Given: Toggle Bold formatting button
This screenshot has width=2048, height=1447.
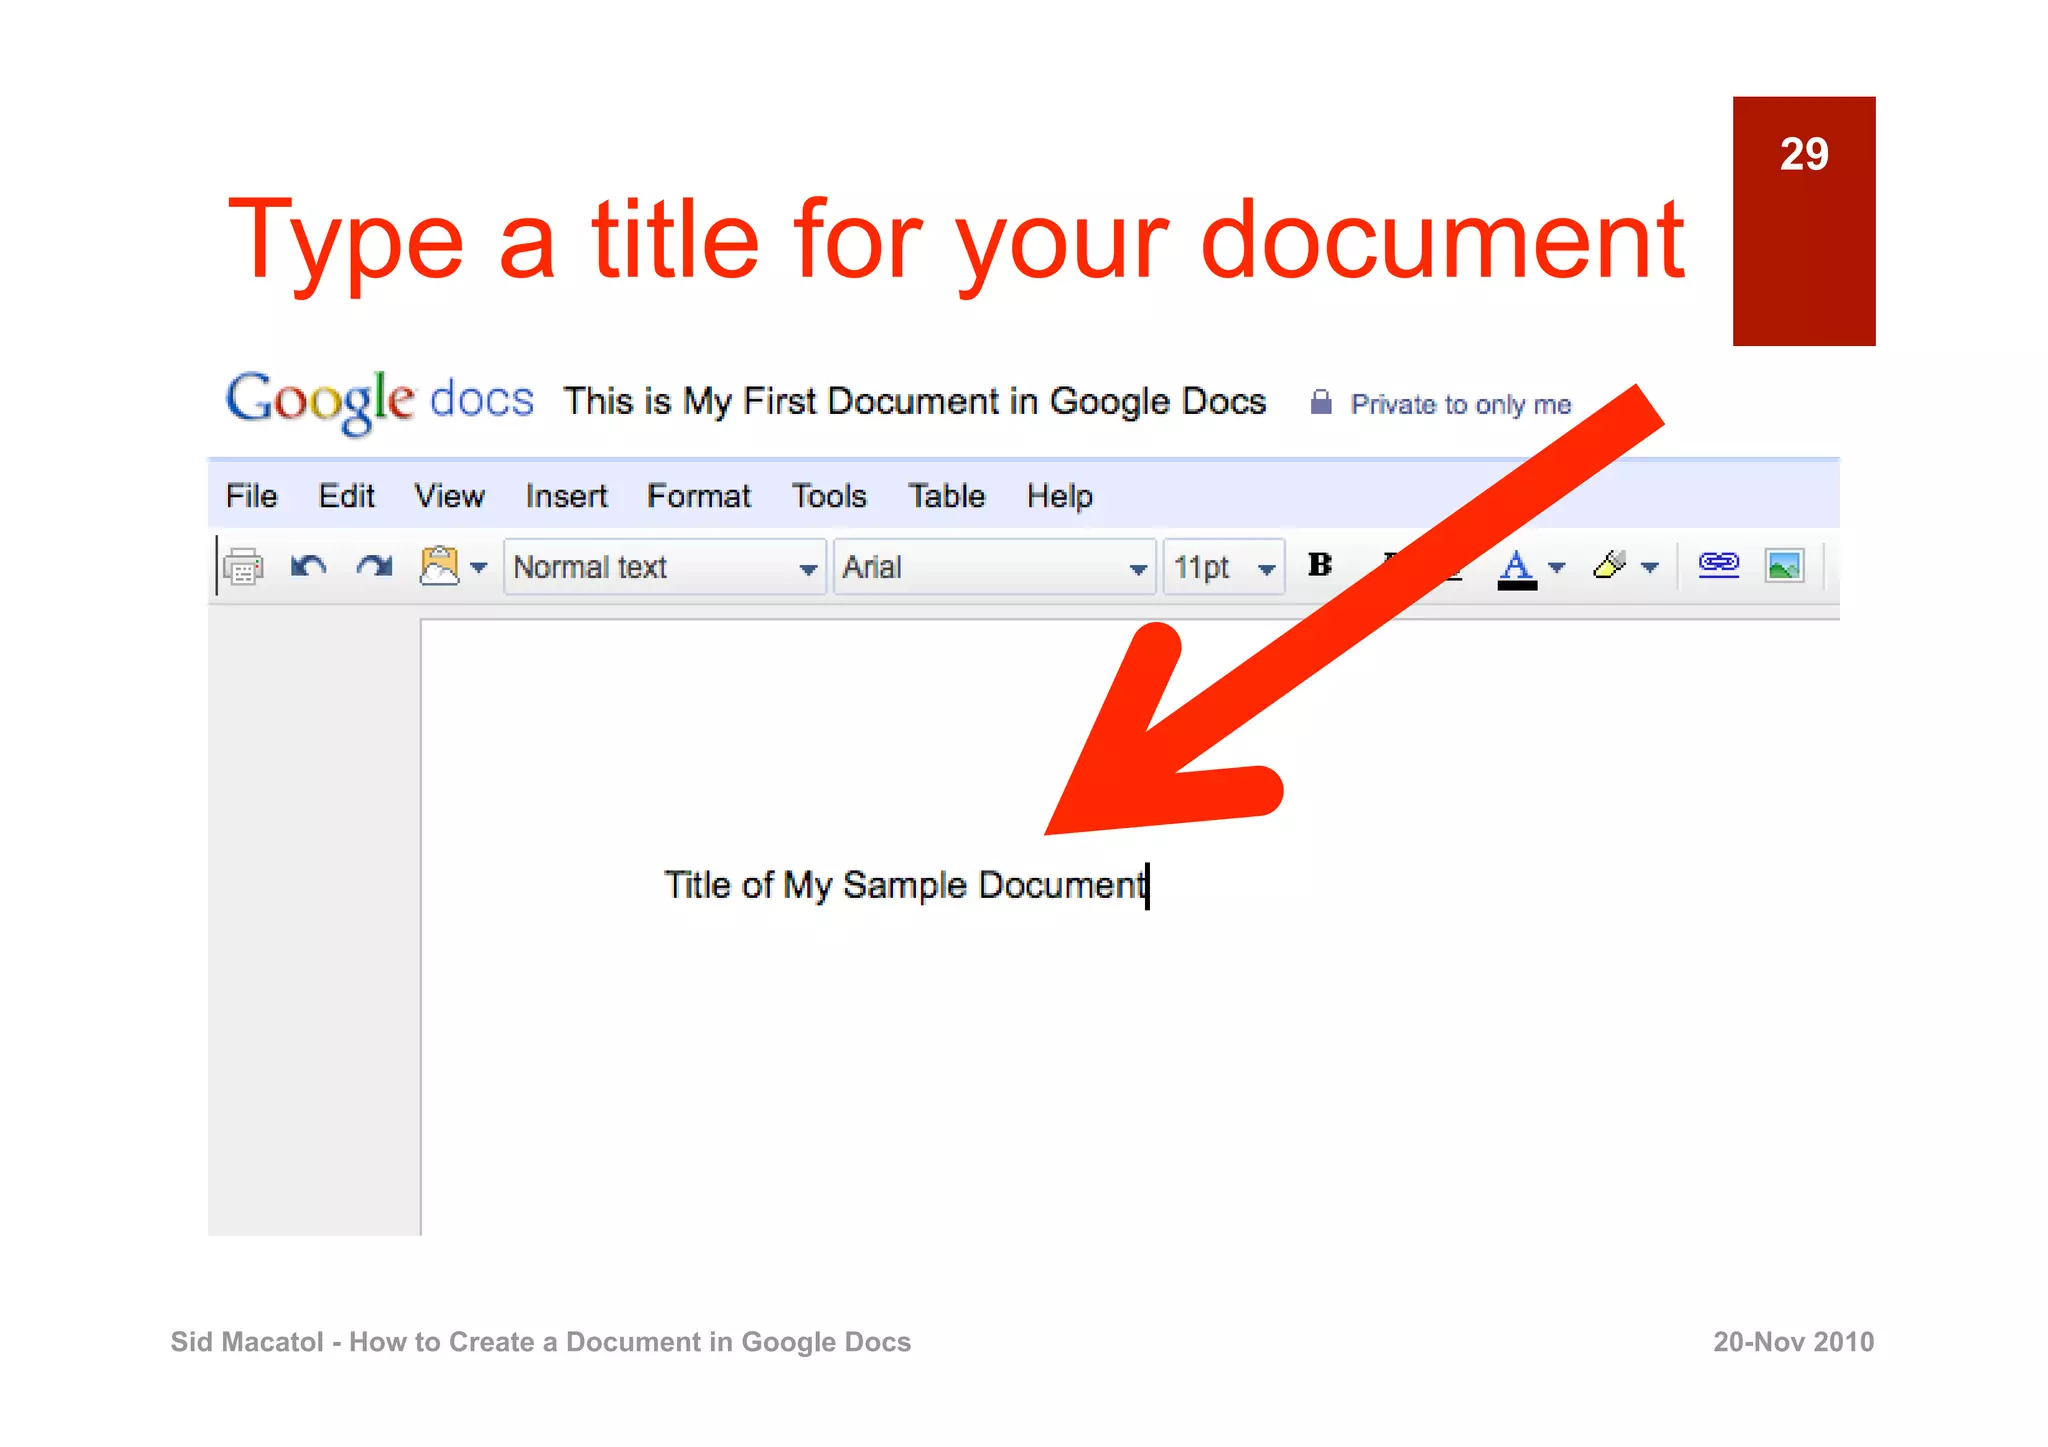Looking at the screenshot, I should click(x=1320, y=565).
